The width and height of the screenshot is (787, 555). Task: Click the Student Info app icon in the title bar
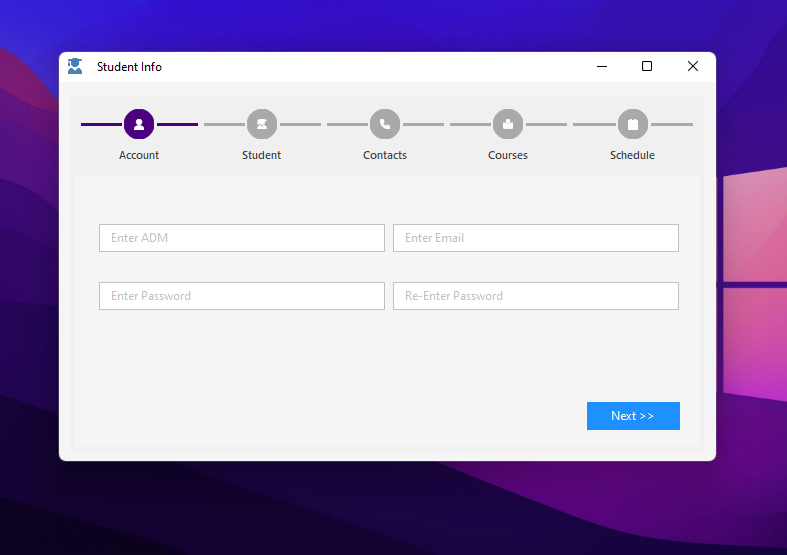[x=75, y=66]
